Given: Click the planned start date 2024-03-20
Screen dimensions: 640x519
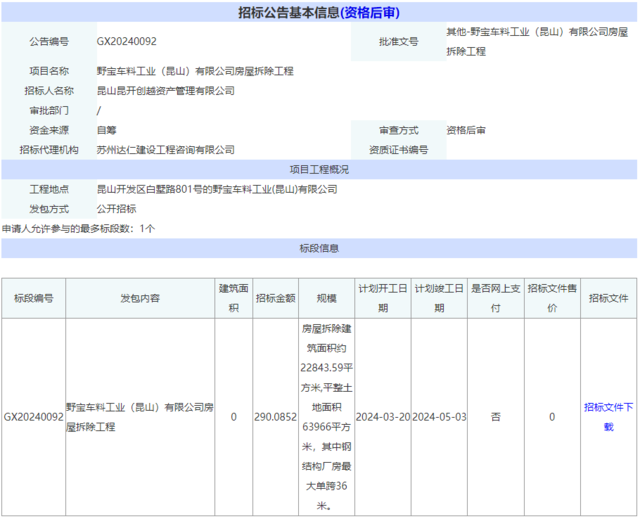Looking at the screenshot, I should pyautogui.click(x=383, y=417).
